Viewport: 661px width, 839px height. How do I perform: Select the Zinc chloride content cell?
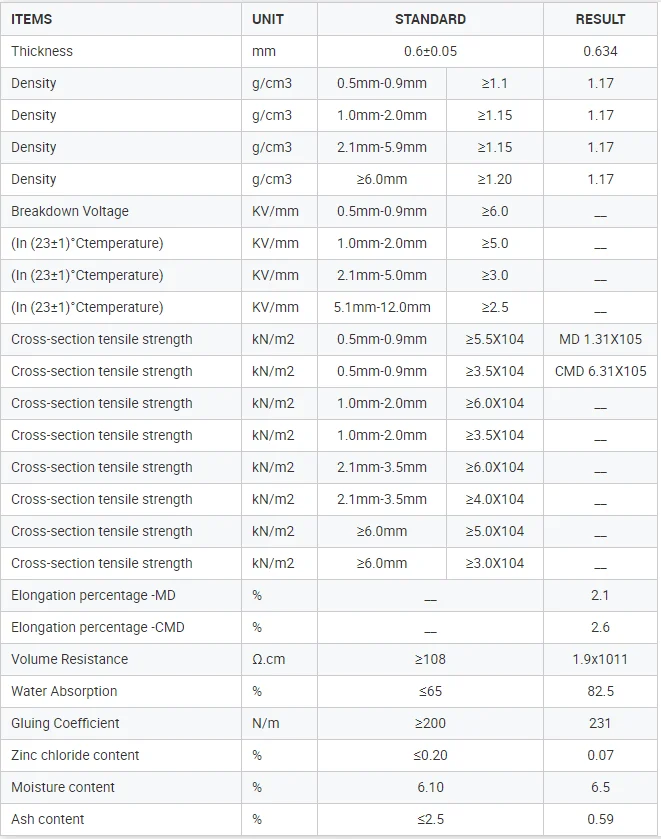(x=75, y=755)
